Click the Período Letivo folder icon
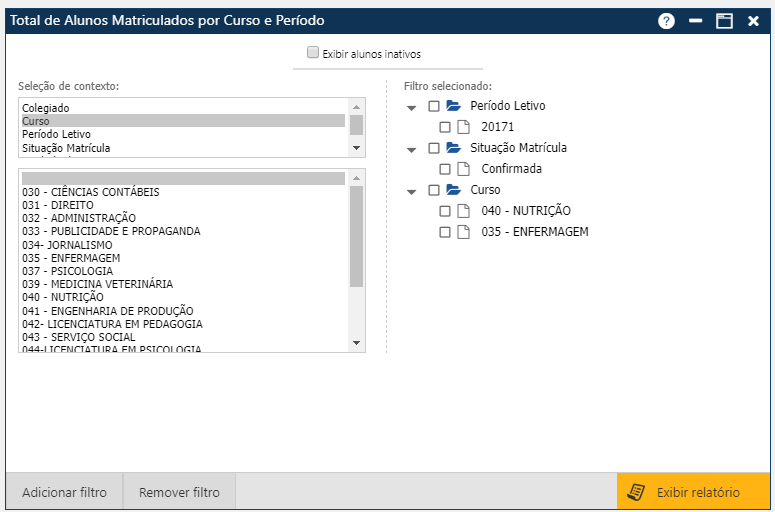Image resolution: width=775 pixels, height=512 pixels. coord(453,106)
